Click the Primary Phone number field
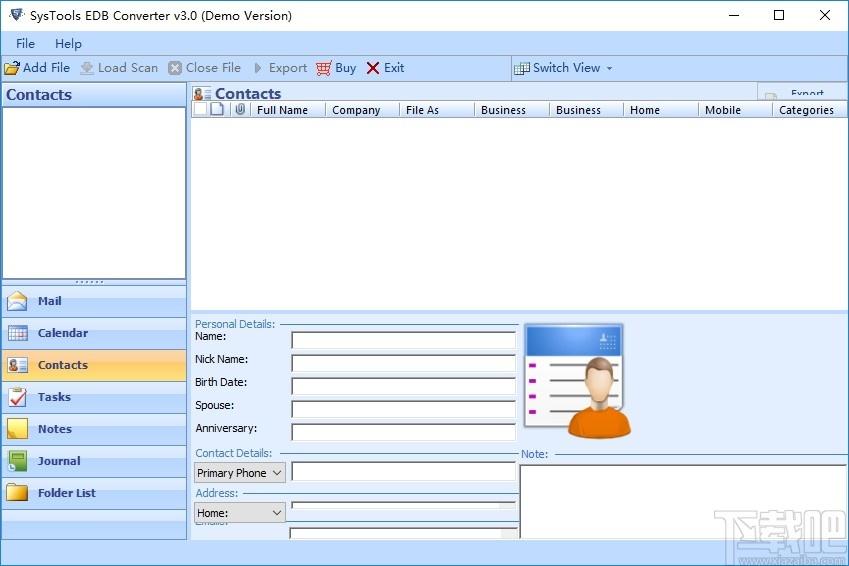This screenshot has height=566, width=849. tap(403, 471)
